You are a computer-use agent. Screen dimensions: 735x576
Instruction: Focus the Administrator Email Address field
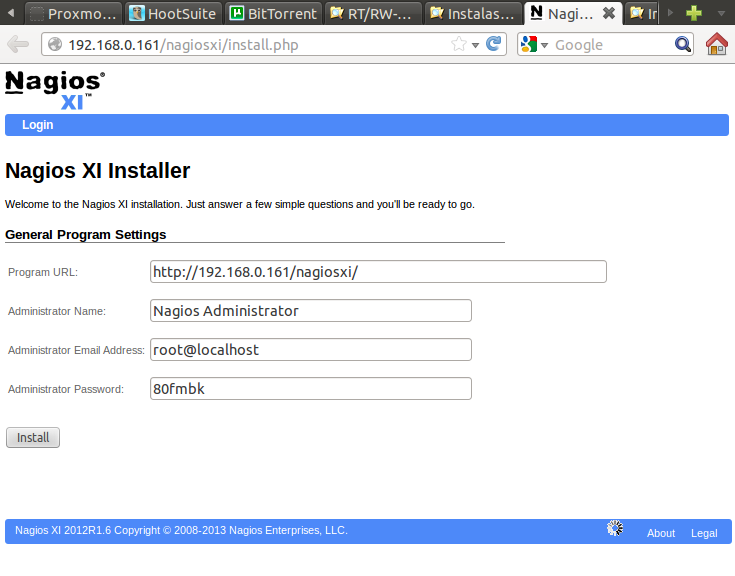pos(311,350)
